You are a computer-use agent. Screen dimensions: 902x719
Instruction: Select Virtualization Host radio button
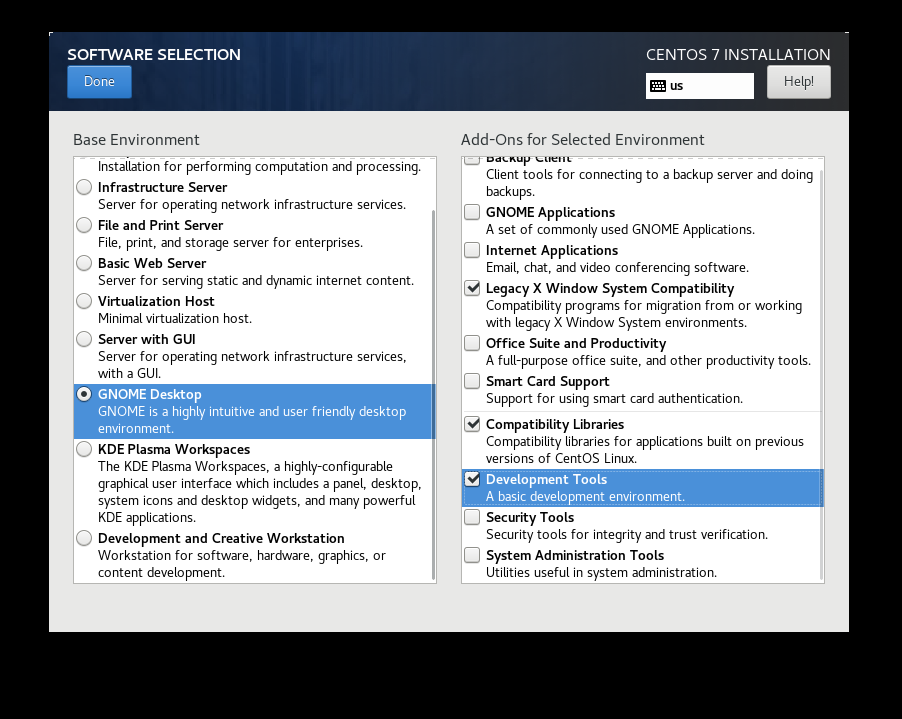84,301
